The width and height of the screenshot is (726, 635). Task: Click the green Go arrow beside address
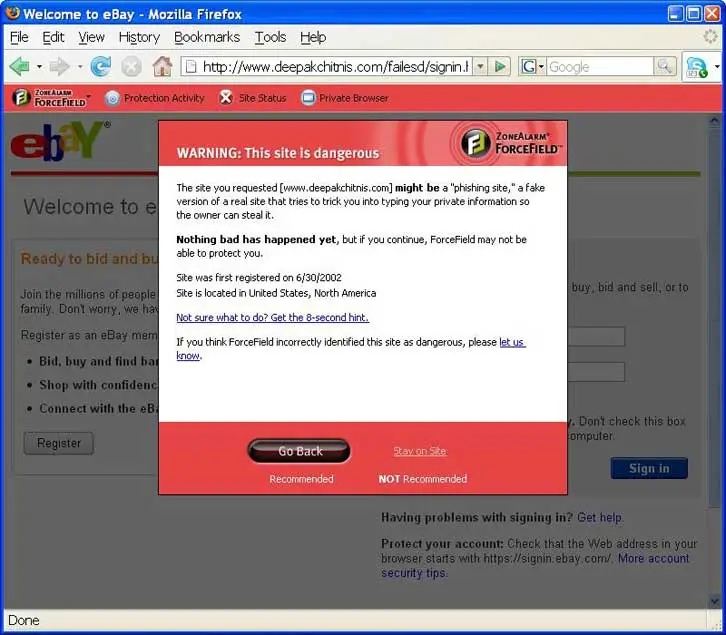pyautogui.click(x=499, y=67)
